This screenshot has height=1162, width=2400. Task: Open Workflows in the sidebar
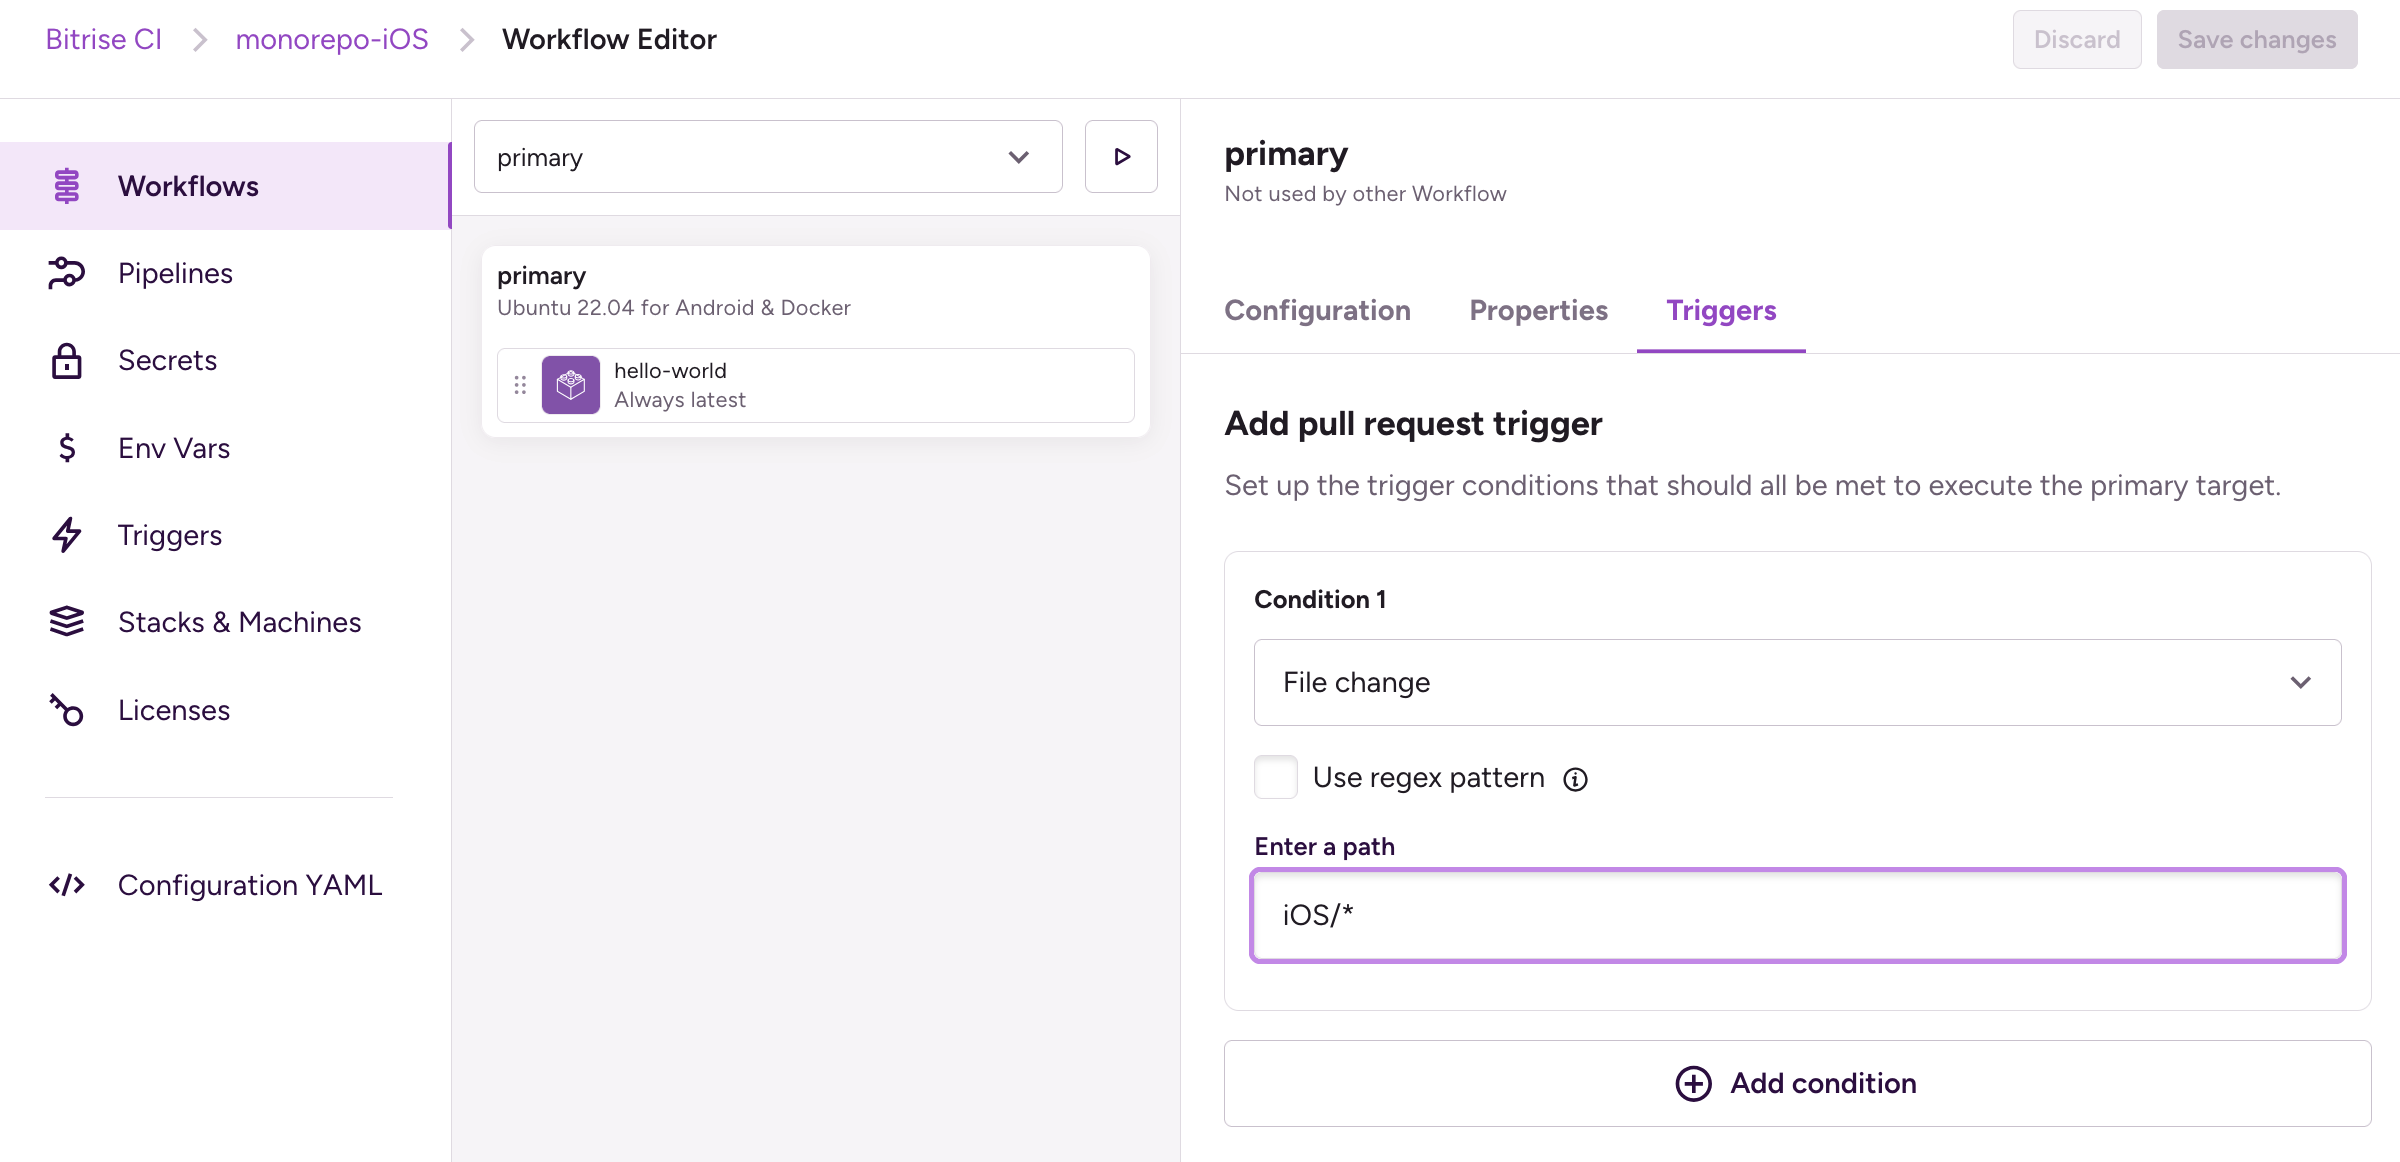click(225, 186)
